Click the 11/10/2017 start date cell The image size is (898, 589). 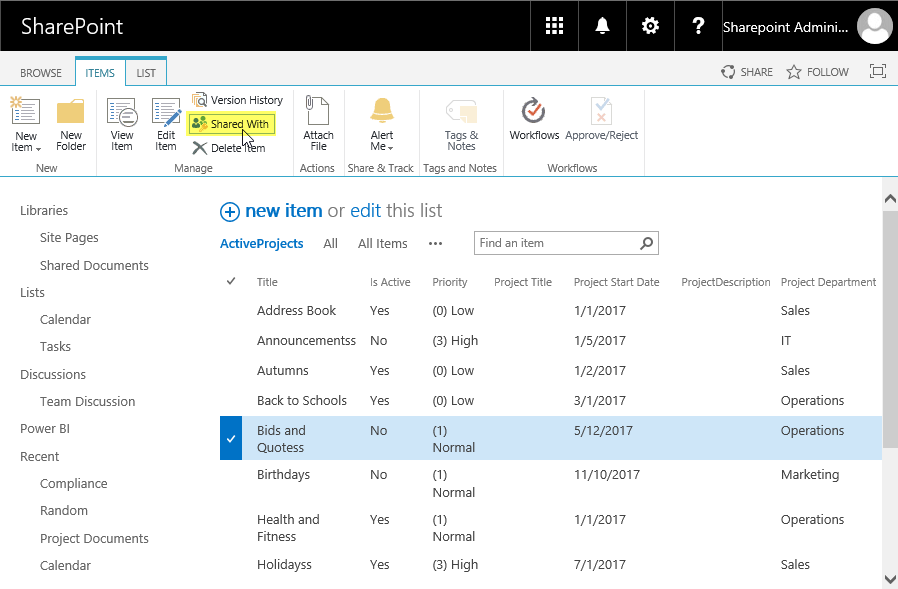tap(606, 474)
